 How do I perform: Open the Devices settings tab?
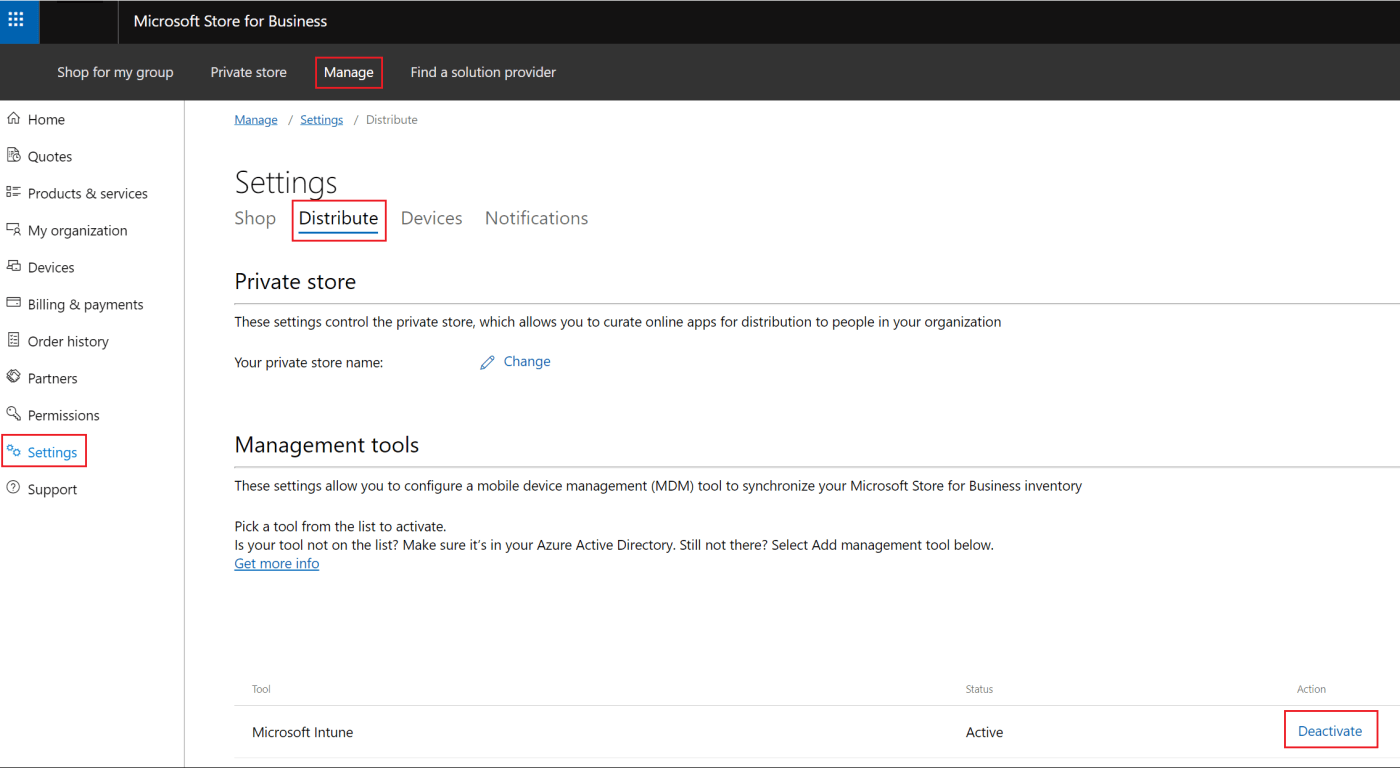pyautogui.click(x=431, y=217)
